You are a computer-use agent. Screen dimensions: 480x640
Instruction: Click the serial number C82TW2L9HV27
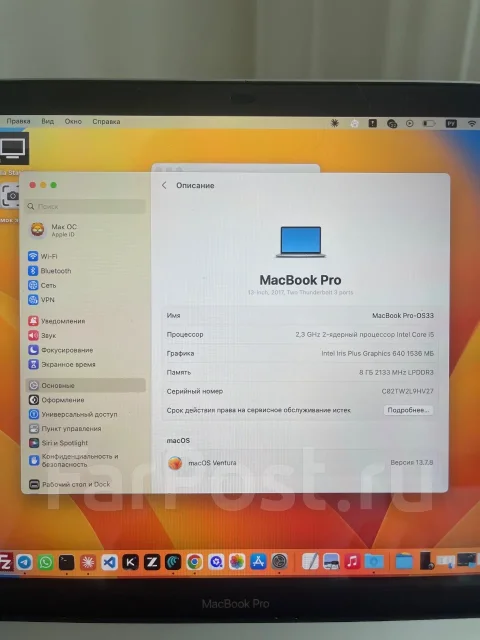407,391
